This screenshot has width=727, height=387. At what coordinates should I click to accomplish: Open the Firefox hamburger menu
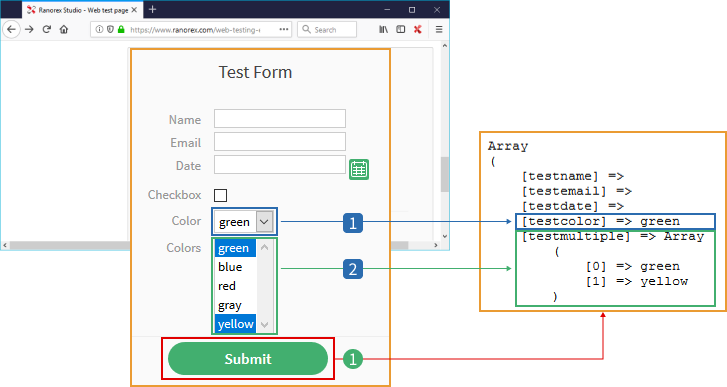(439, 29)
